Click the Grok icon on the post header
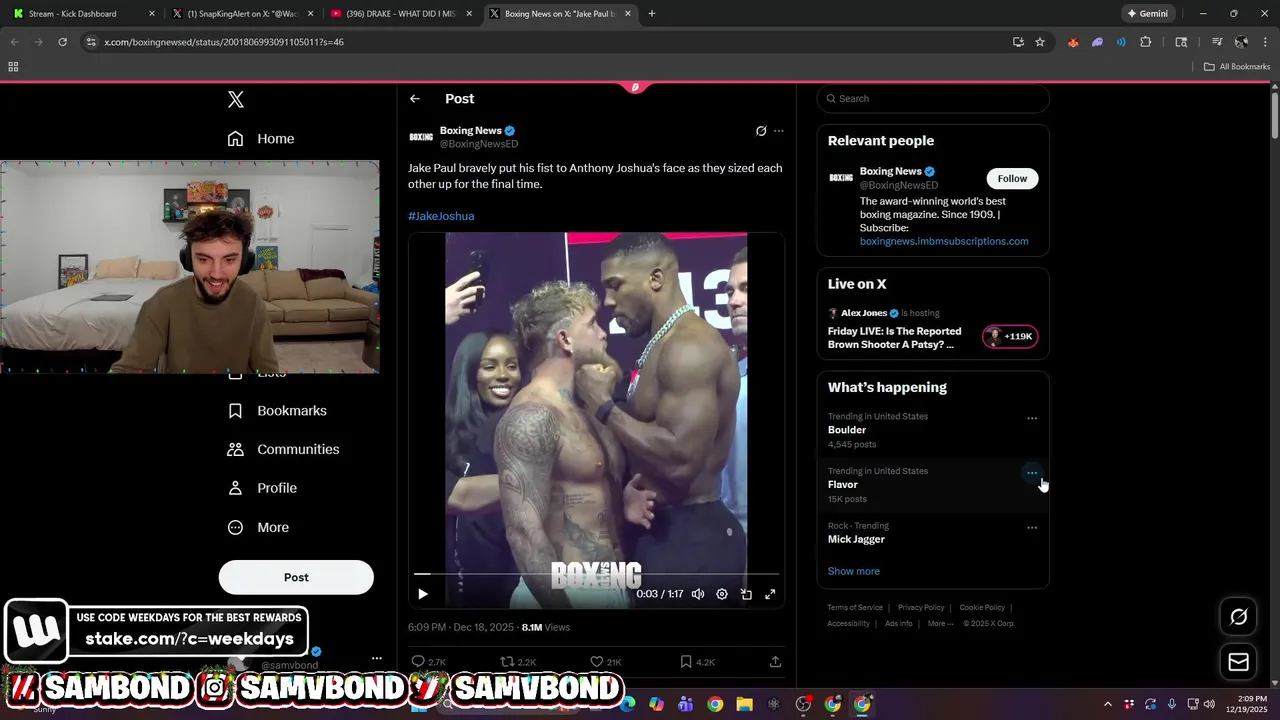This screenshot has height=720, width=1280. point(761,131)
